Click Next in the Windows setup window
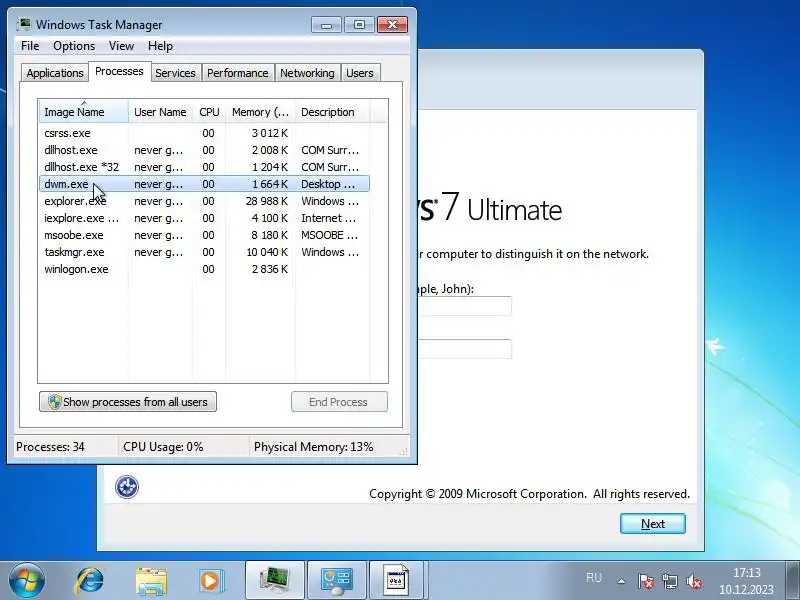This screenshot has height=600, width=800. point(653,523)
